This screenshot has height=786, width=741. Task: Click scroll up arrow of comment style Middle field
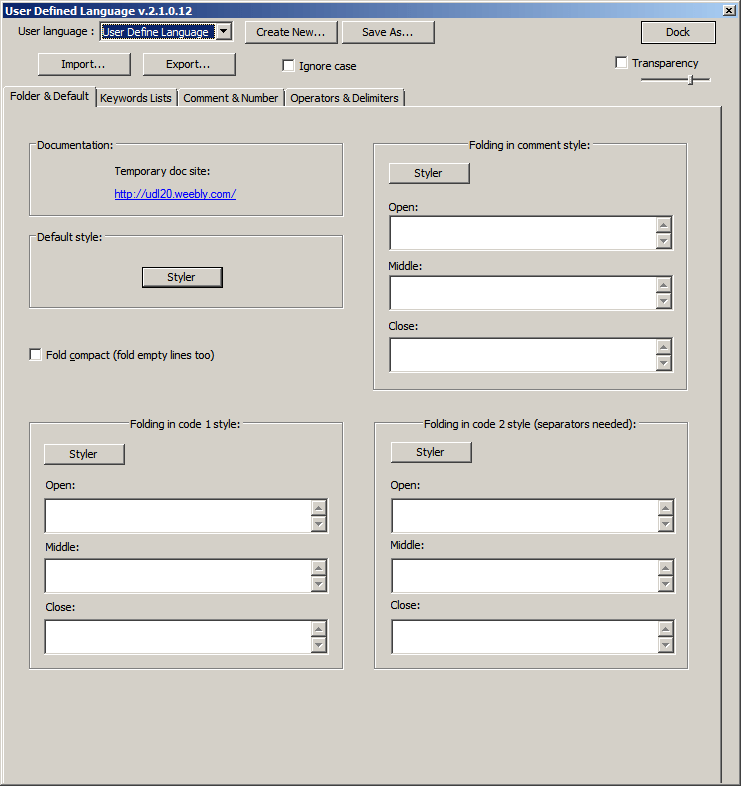[664, 285]
